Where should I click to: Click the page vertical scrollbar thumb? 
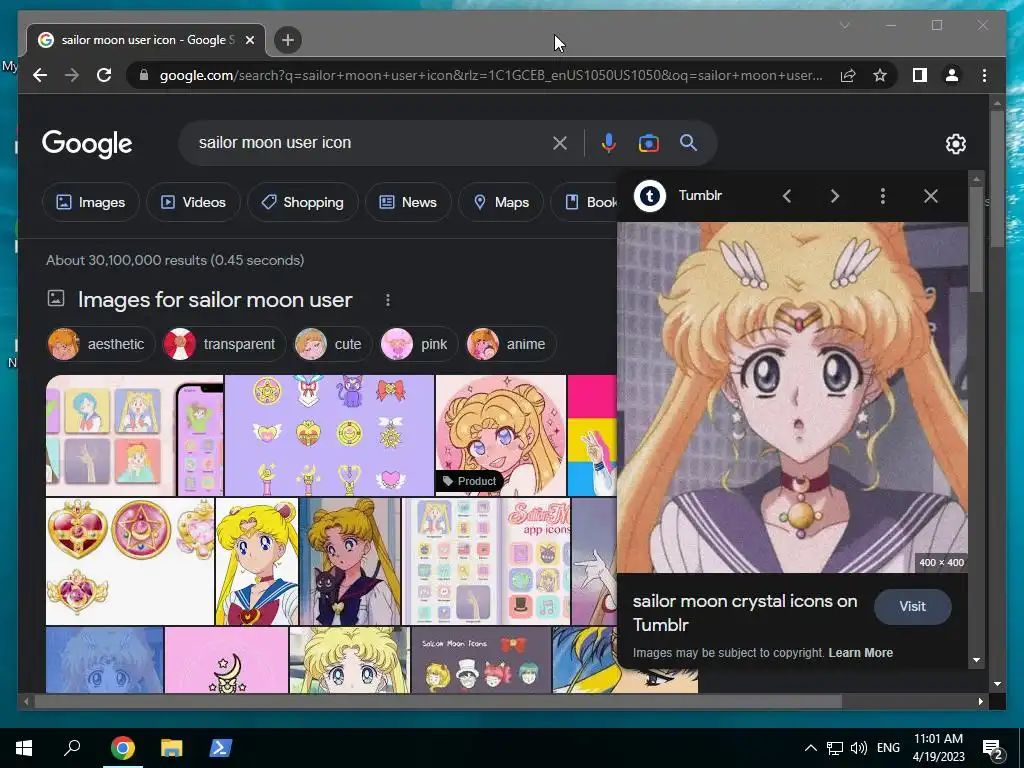tap(997, 179)
